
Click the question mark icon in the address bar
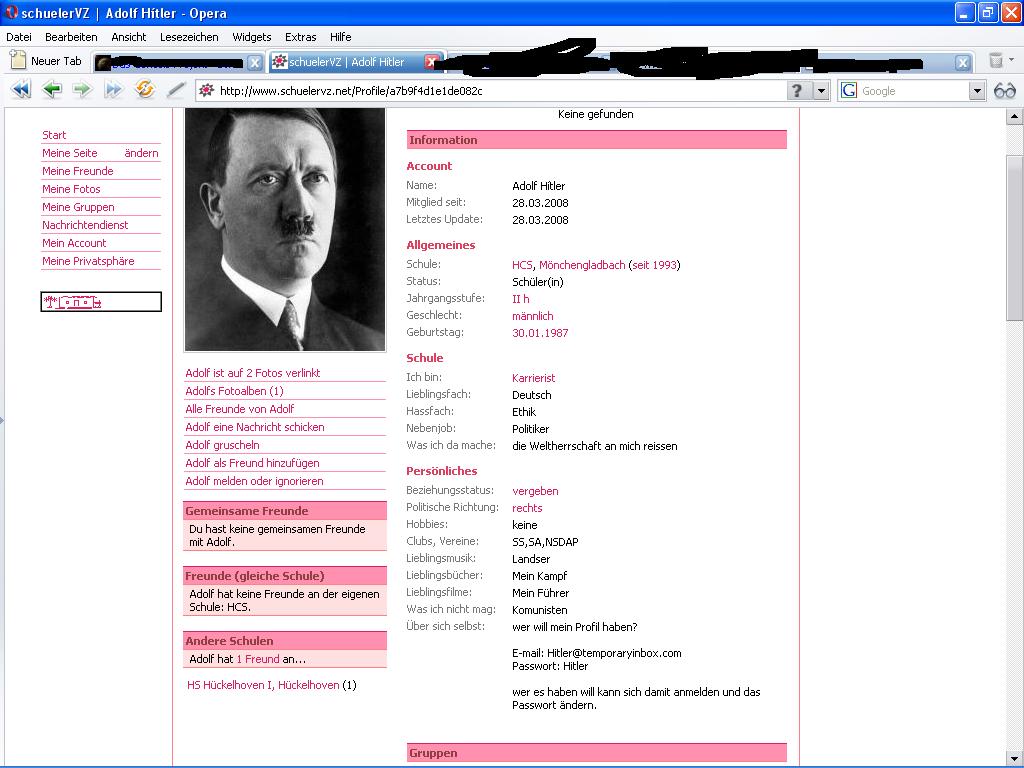pos(797,91)
